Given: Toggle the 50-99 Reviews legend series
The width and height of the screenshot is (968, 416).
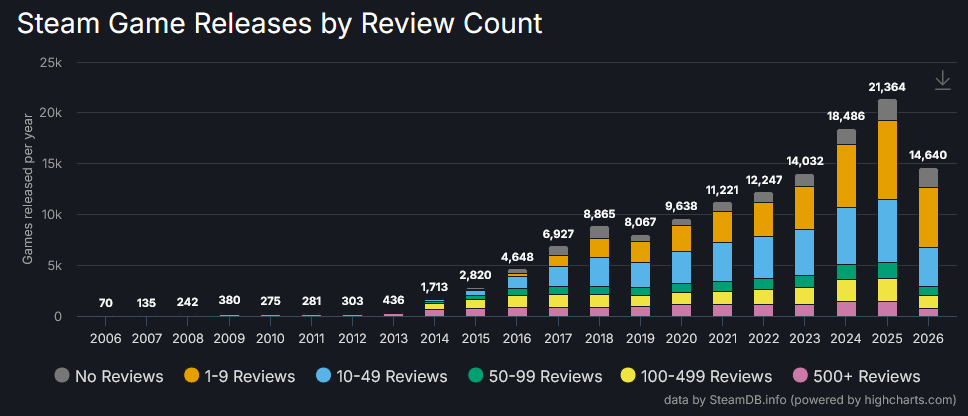Looking at the screenshot, I should click(535, 376).
